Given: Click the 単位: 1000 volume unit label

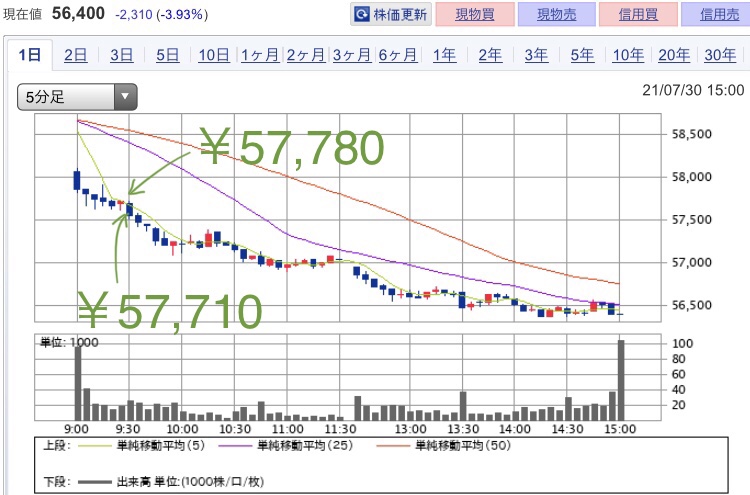Looking at the screenshot, I should point(69,342).
